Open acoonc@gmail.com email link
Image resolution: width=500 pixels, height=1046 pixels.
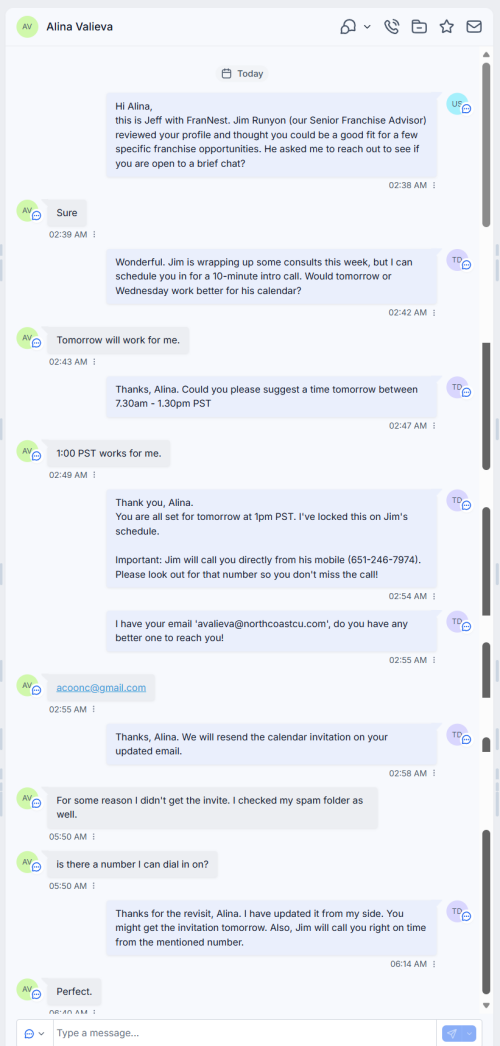click(x=101, y=687)
